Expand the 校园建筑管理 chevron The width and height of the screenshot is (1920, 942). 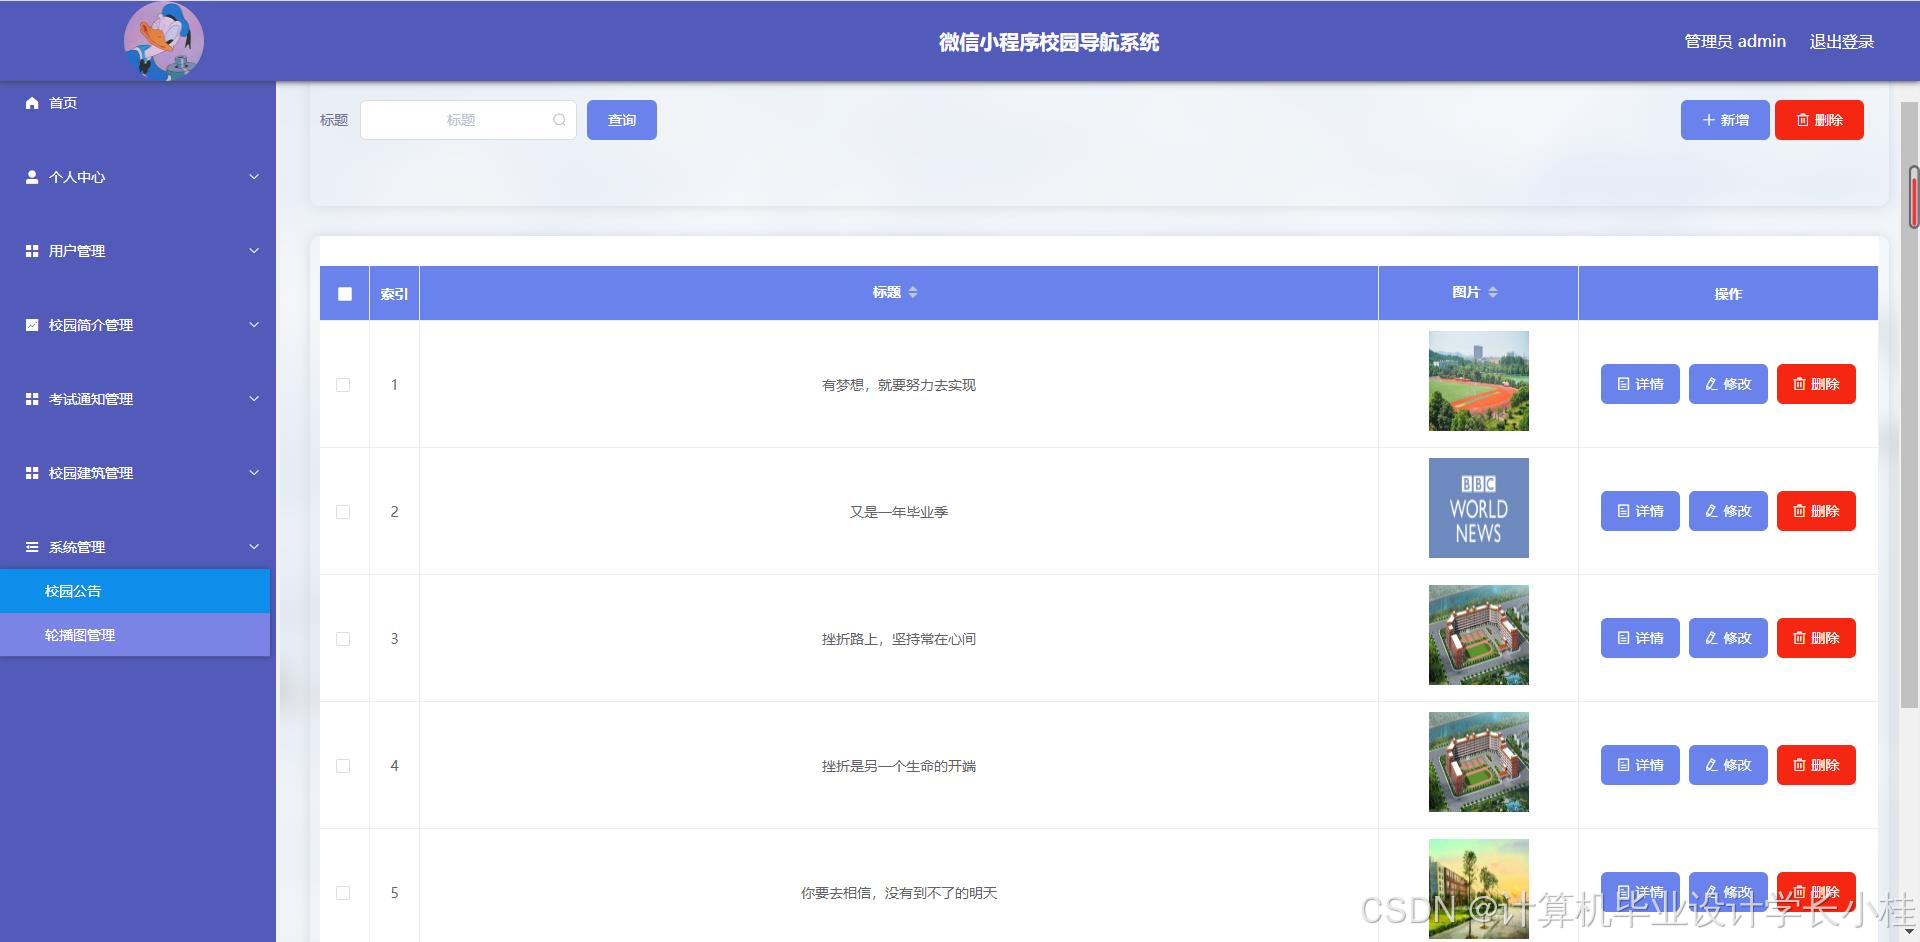[254, 473]
